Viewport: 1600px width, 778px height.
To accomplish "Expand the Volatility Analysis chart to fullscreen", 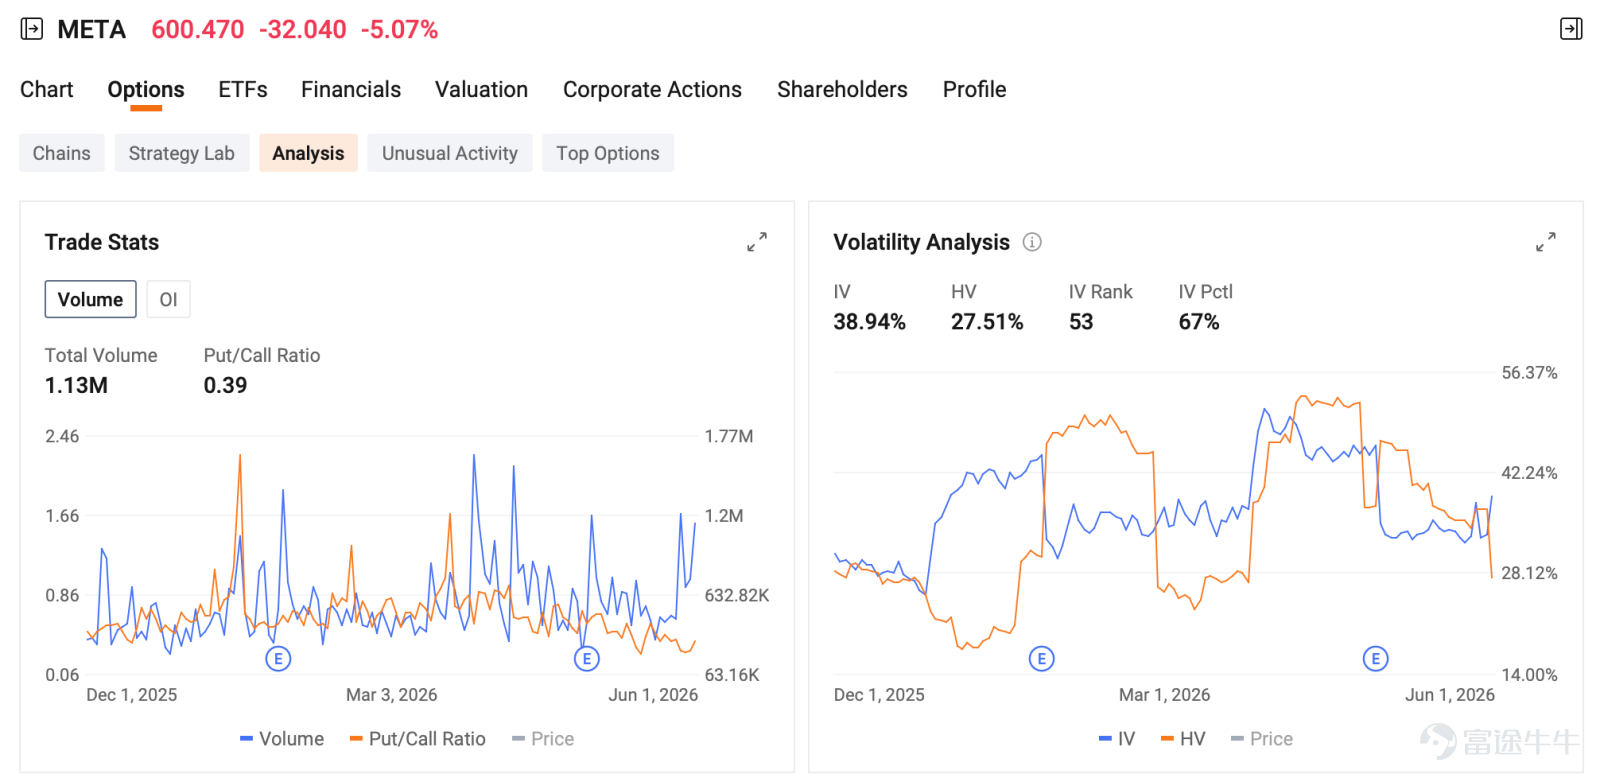I will tap(1546, 242).
